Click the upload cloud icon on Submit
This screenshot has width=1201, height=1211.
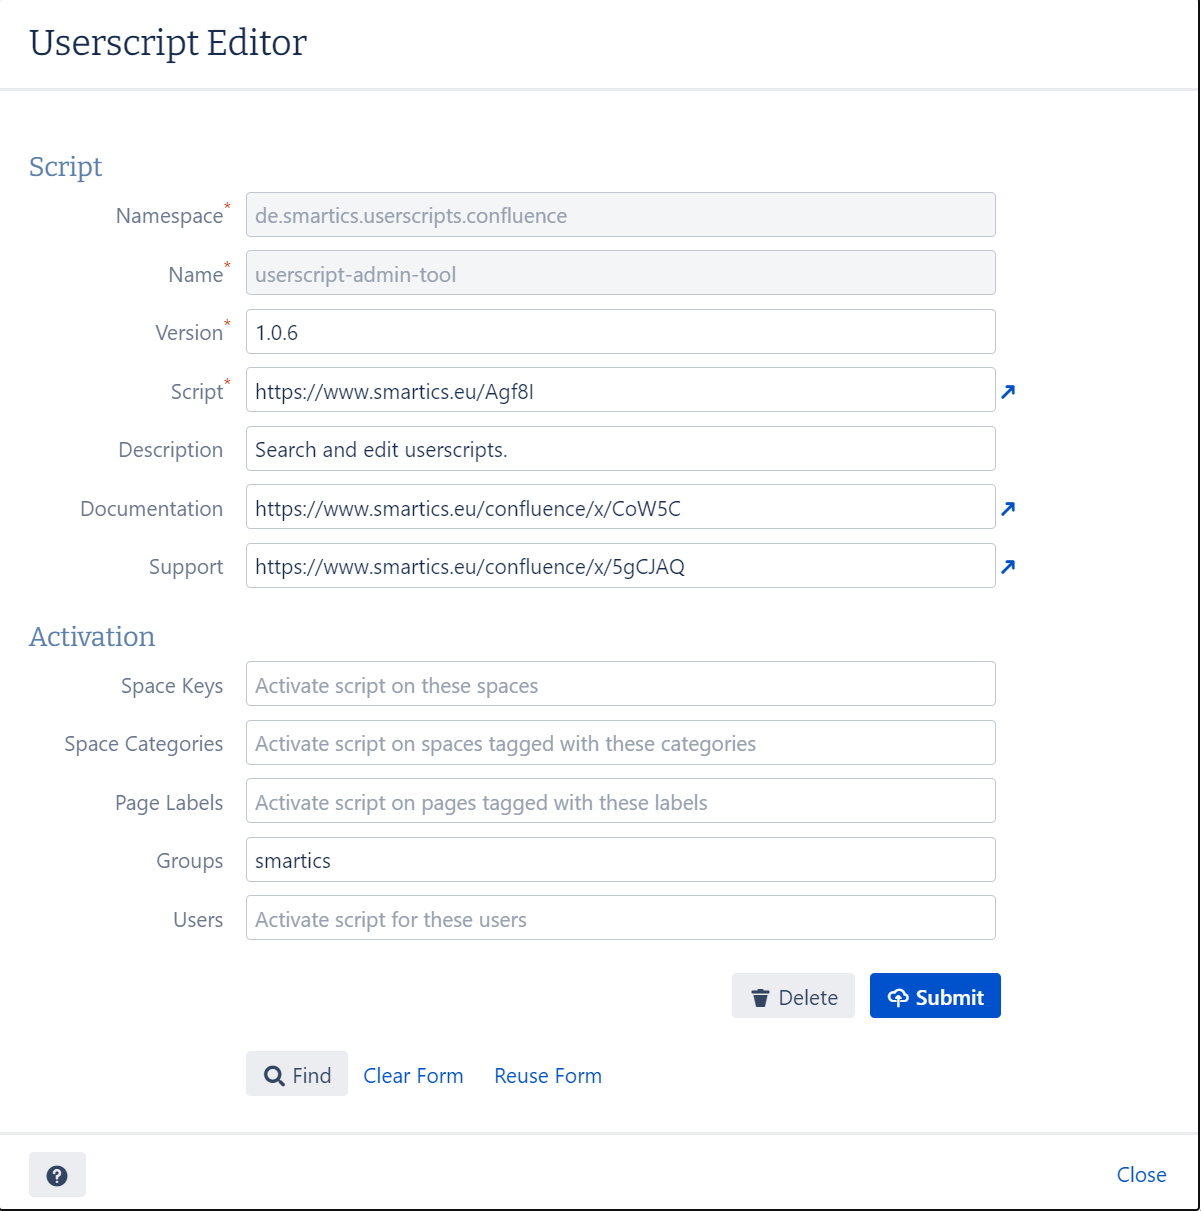(x=899, y=996)
